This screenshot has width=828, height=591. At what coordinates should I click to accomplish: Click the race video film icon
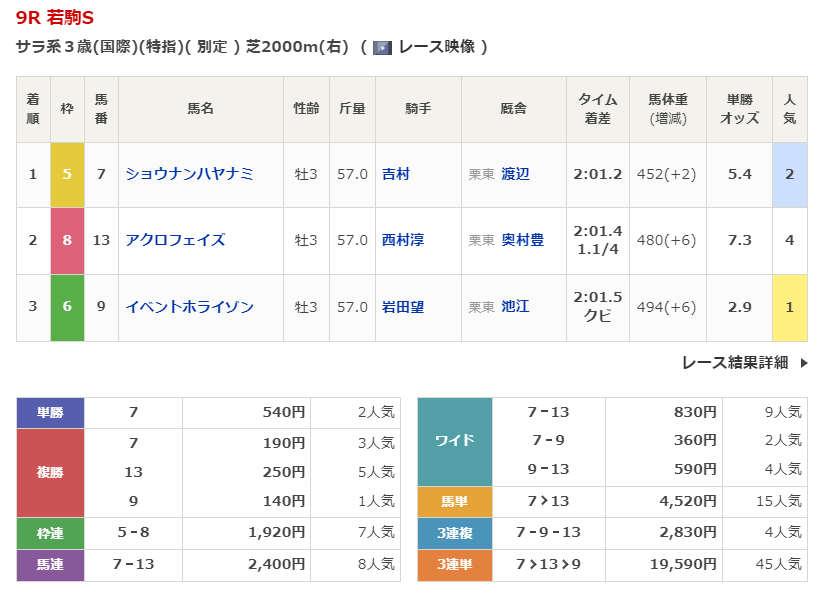[382, 47]
